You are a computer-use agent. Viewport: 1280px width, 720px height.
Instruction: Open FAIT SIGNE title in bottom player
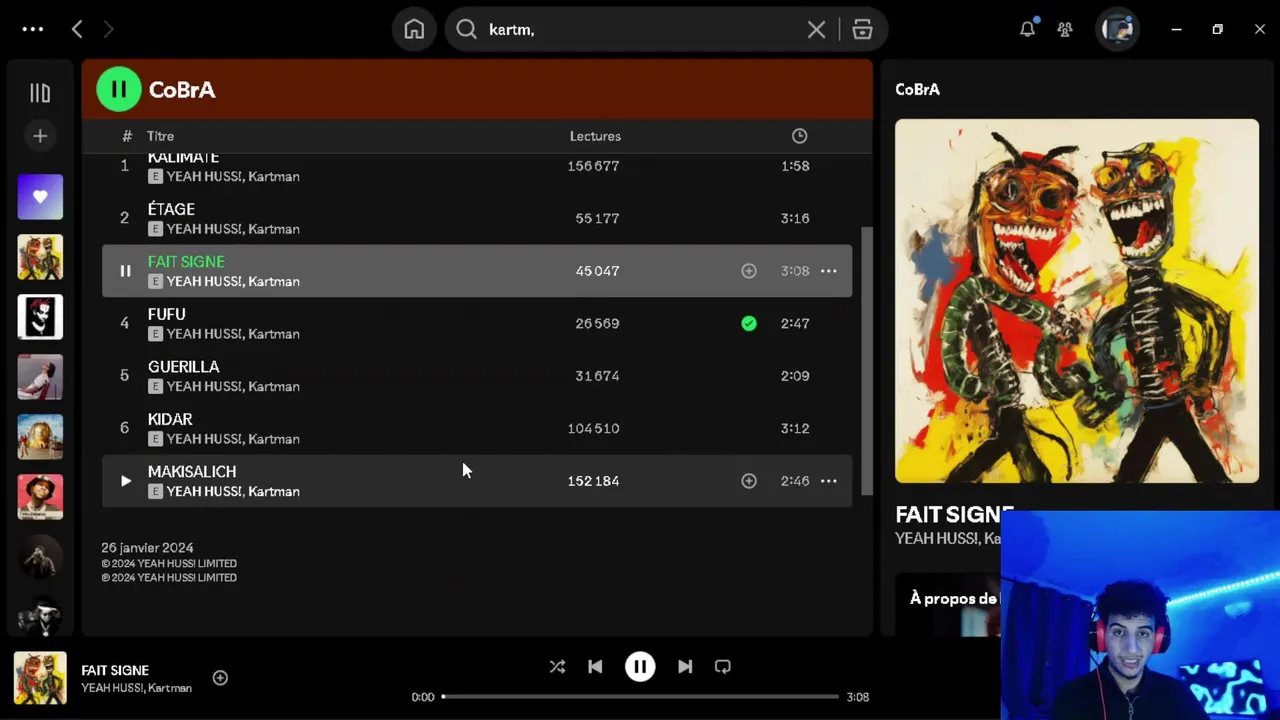115,670
